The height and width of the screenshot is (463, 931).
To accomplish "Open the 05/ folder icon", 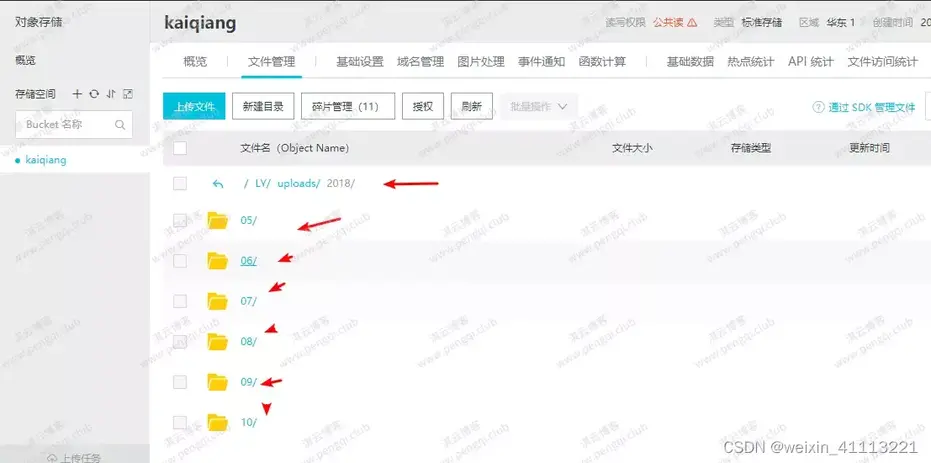I will (218, 220).
